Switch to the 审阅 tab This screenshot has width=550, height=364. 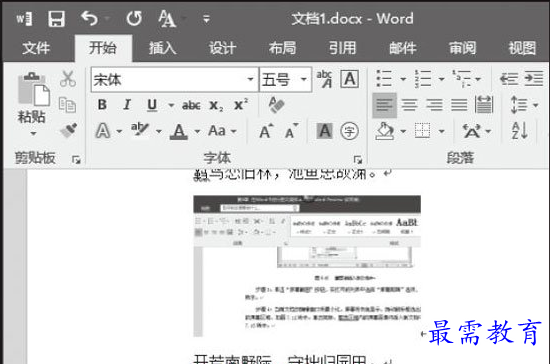click(463, 48)
